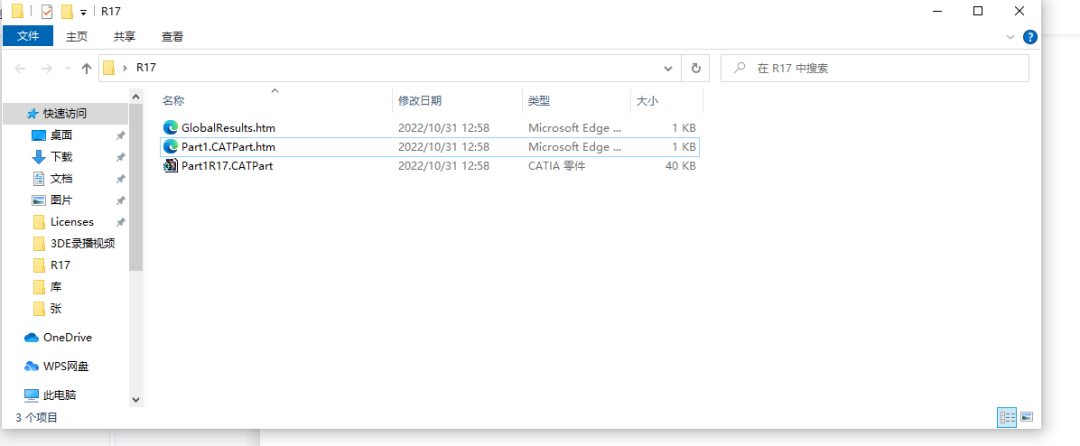
Task: Click the Edge icon of Part1.CATPart.htm
Action: 170,147
